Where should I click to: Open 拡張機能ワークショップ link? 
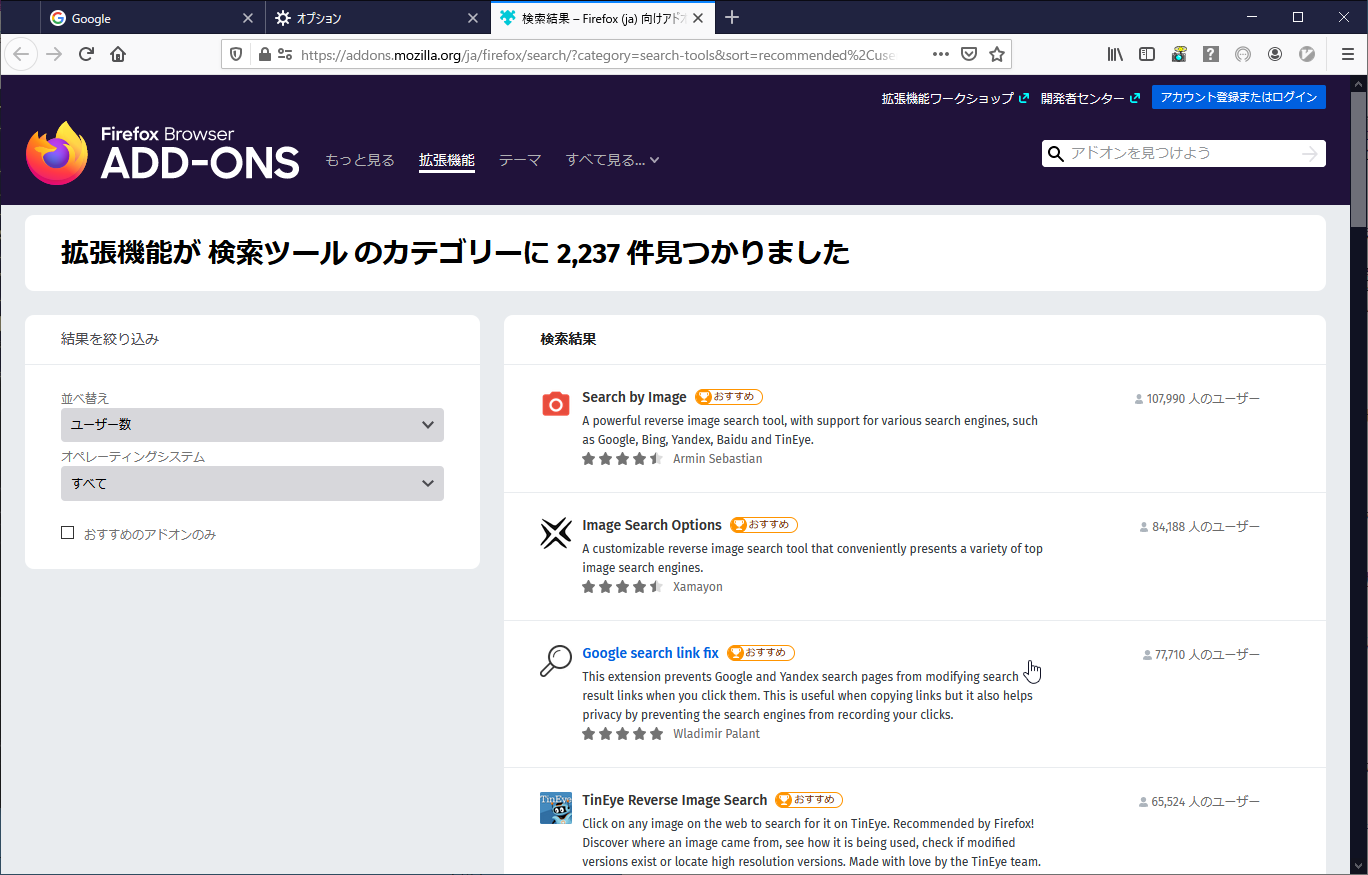tap(955, 98)
